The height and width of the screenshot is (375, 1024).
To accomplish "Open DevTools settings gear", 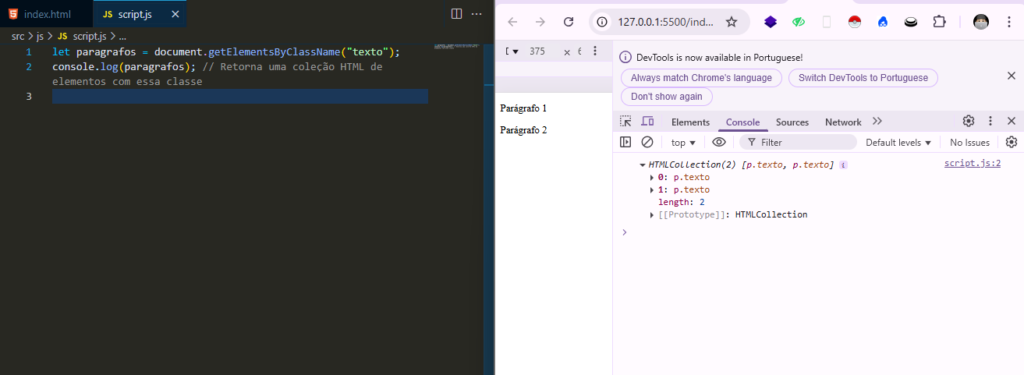I will click(x=968, y=121).
